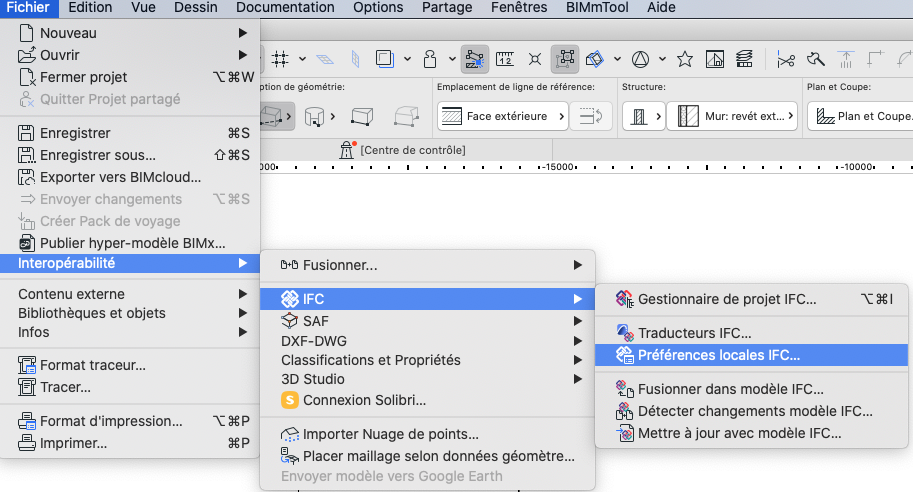Choose Placer maillage selon données géomètre...
This screenshot has width=913, height=492.
(x=427, y=456)
